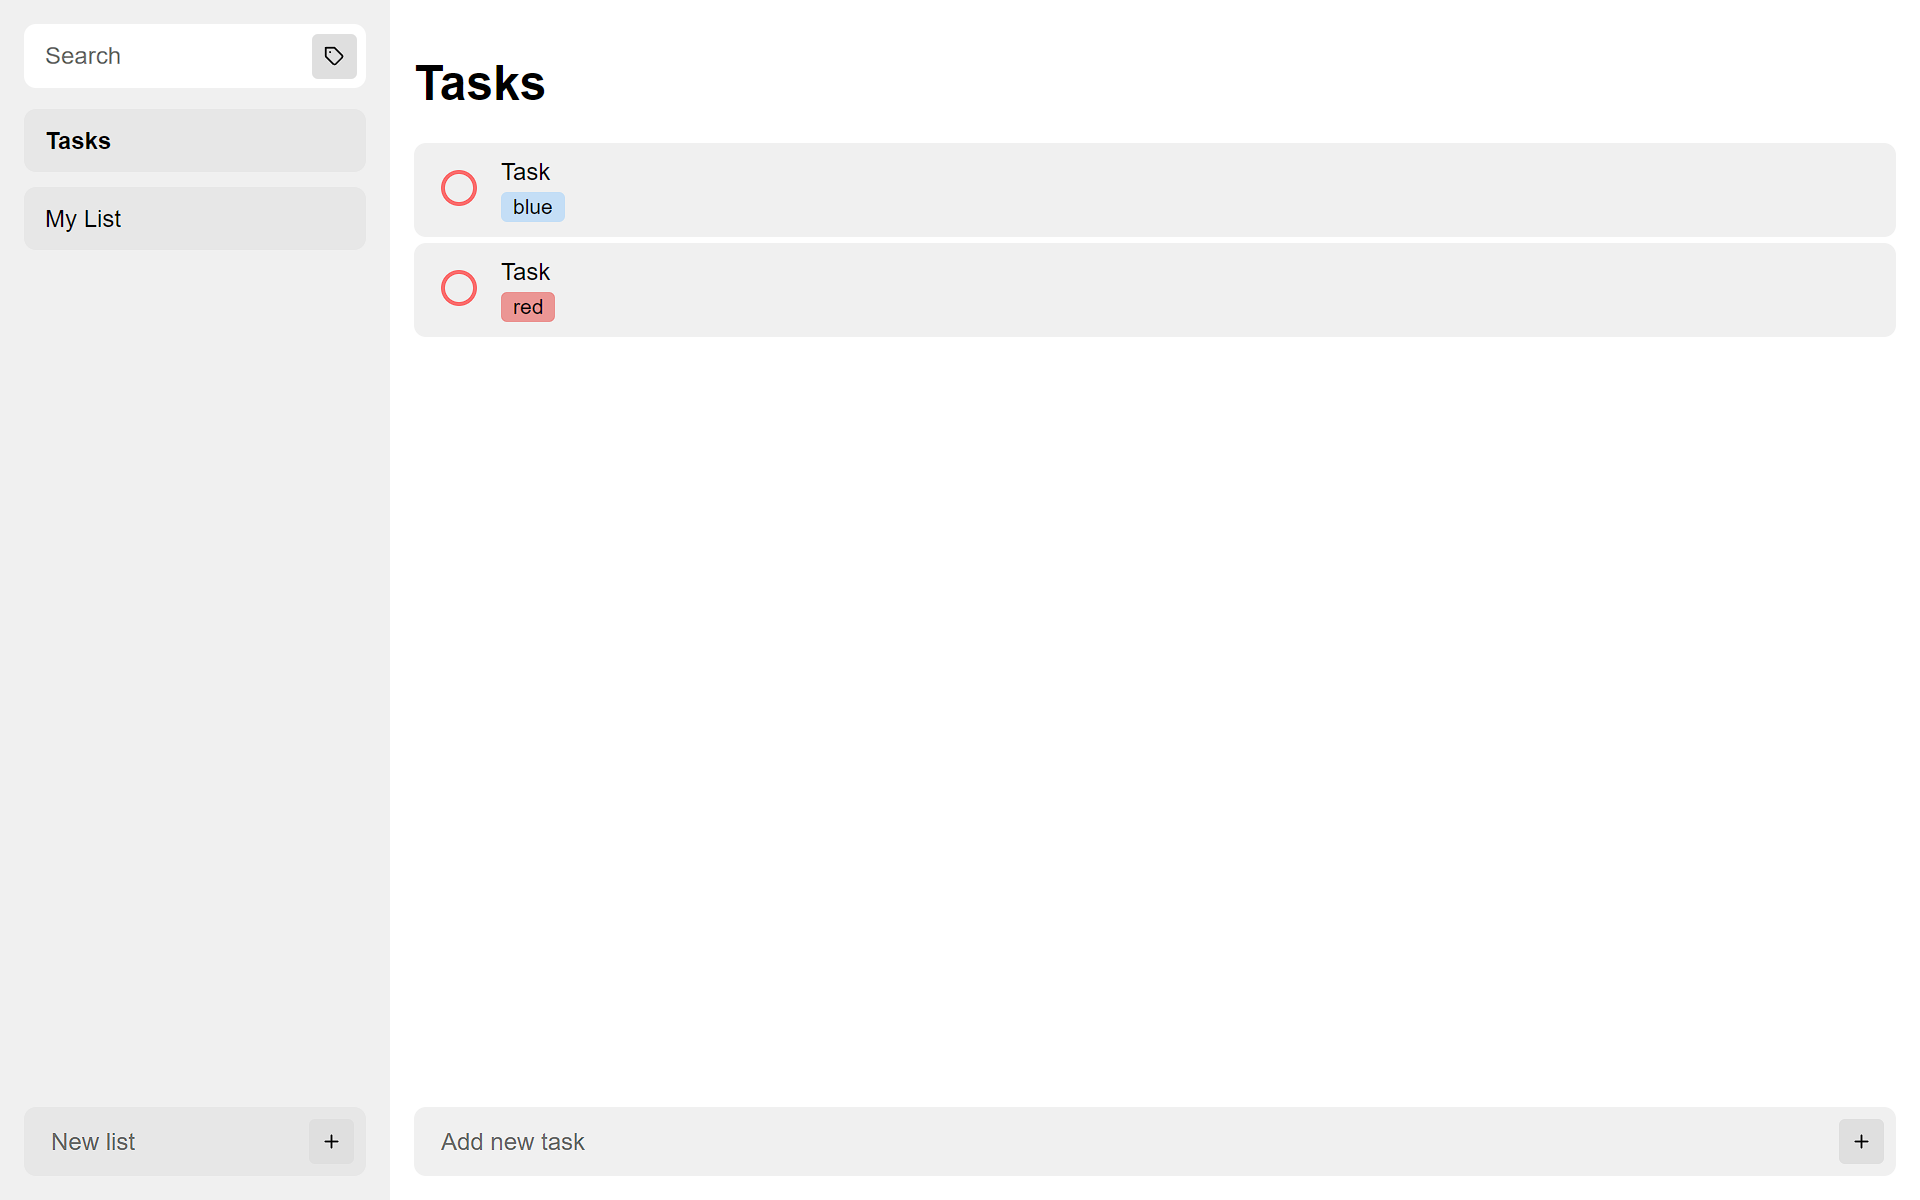Click the blue tag on first task
This screenshot has width=1920, height=1200.
(531, 206)
